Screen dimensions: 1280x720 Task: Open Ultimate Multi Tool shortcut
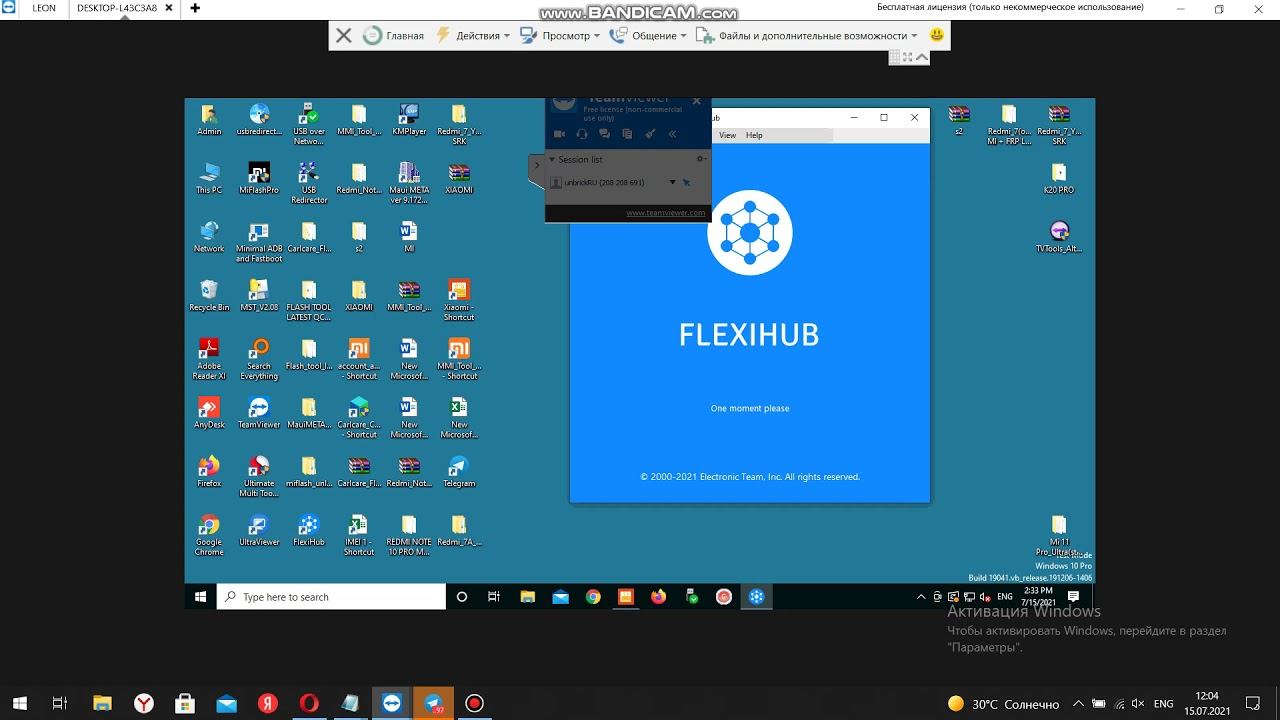coord(259,476)
